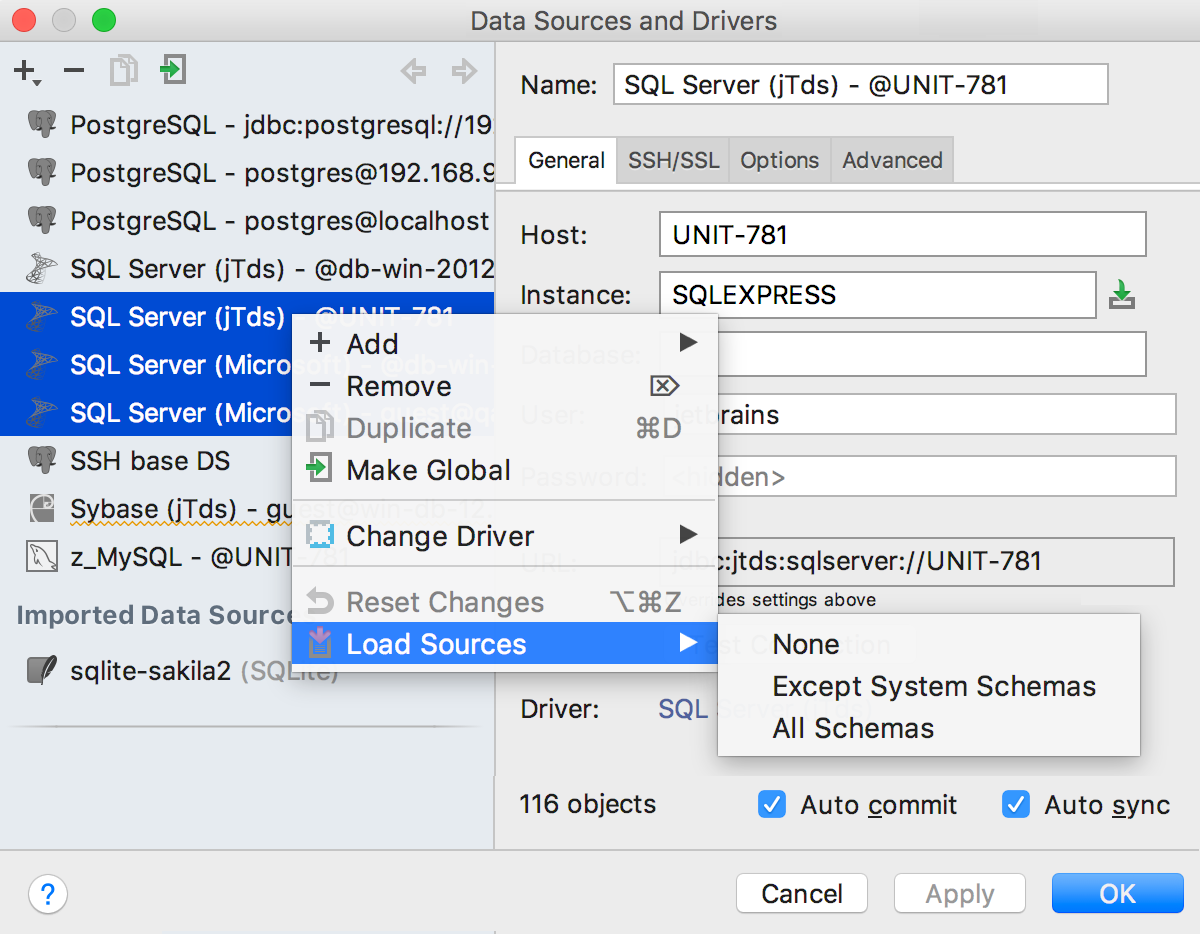Select the sqlite-sakila2 imported data source
1200x934 pixels.
[x=247, y=669]
